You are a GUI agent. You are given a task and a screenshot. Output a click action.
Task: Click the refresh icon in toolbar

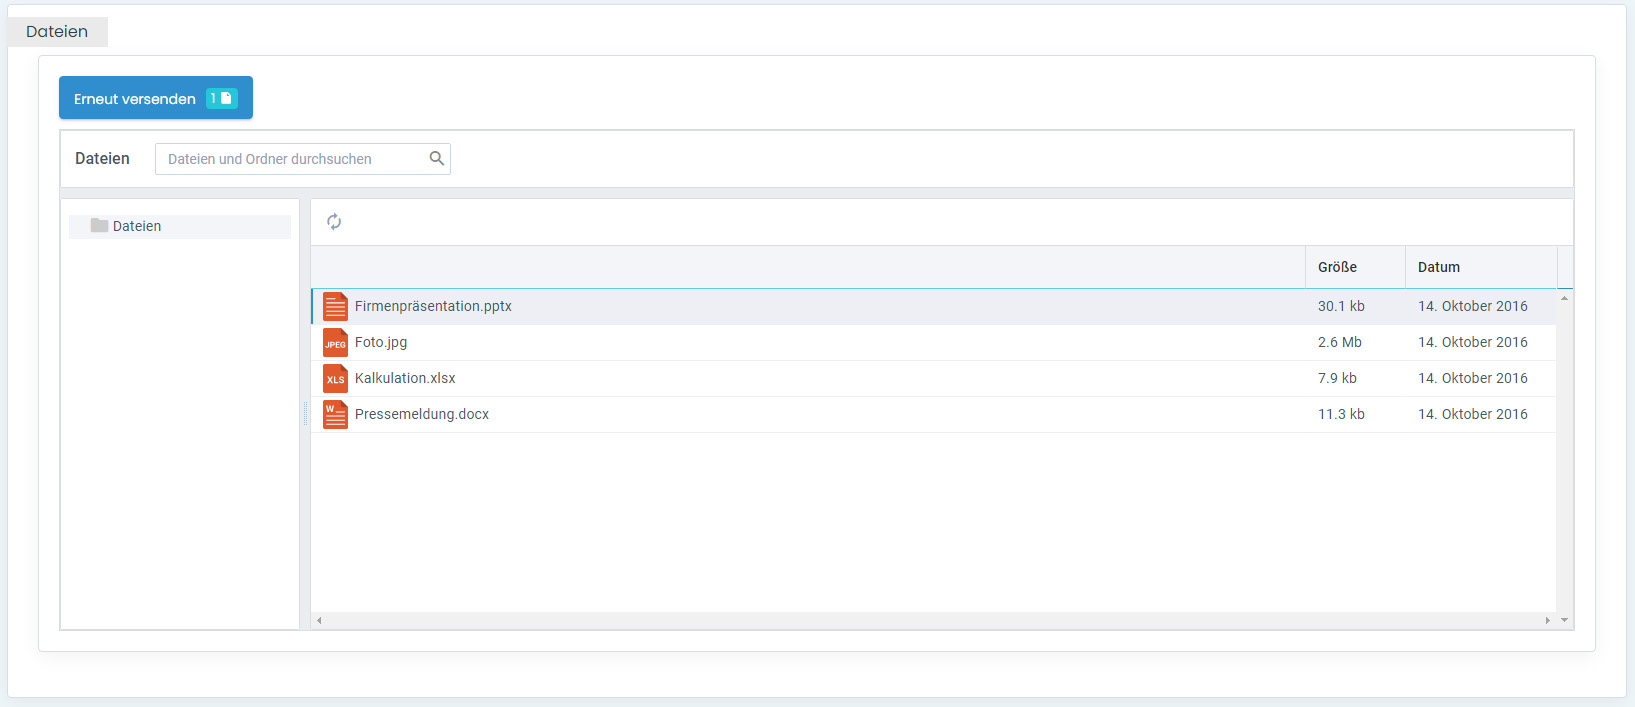point(334,222)
